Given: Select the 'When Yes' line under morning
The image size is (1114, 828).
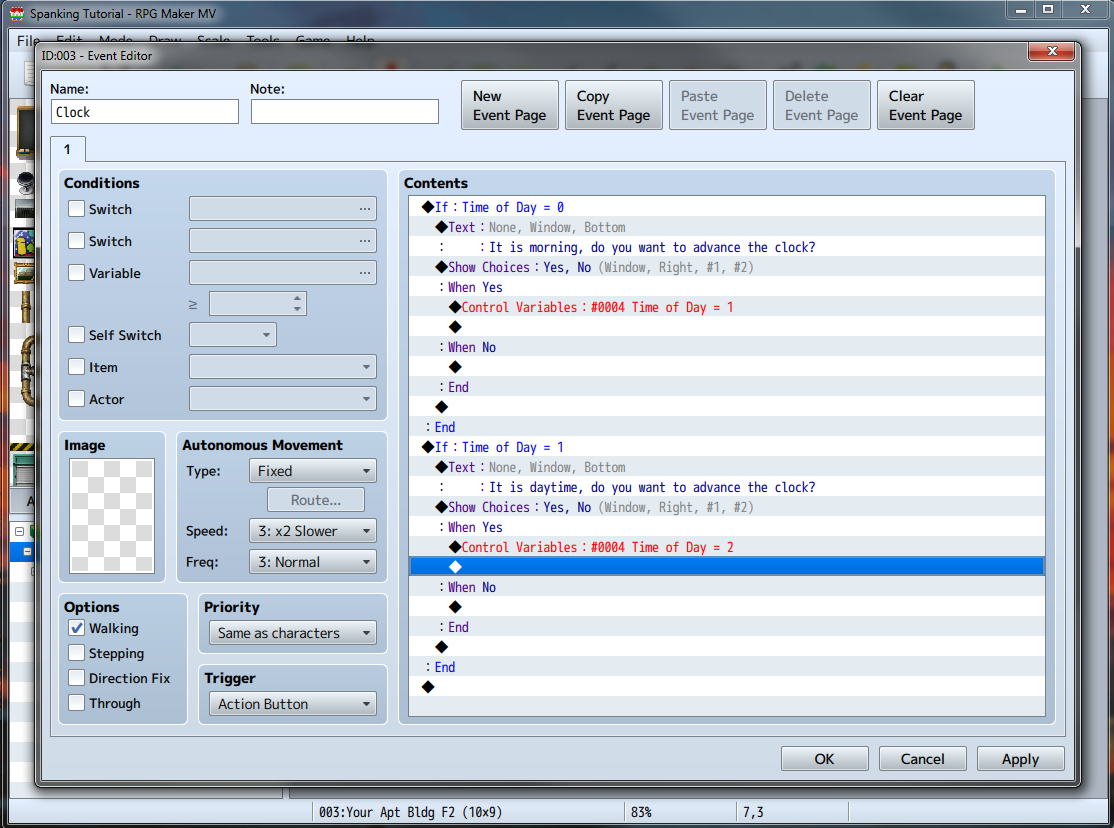Looking at the screenshot, I should point(727,287).
